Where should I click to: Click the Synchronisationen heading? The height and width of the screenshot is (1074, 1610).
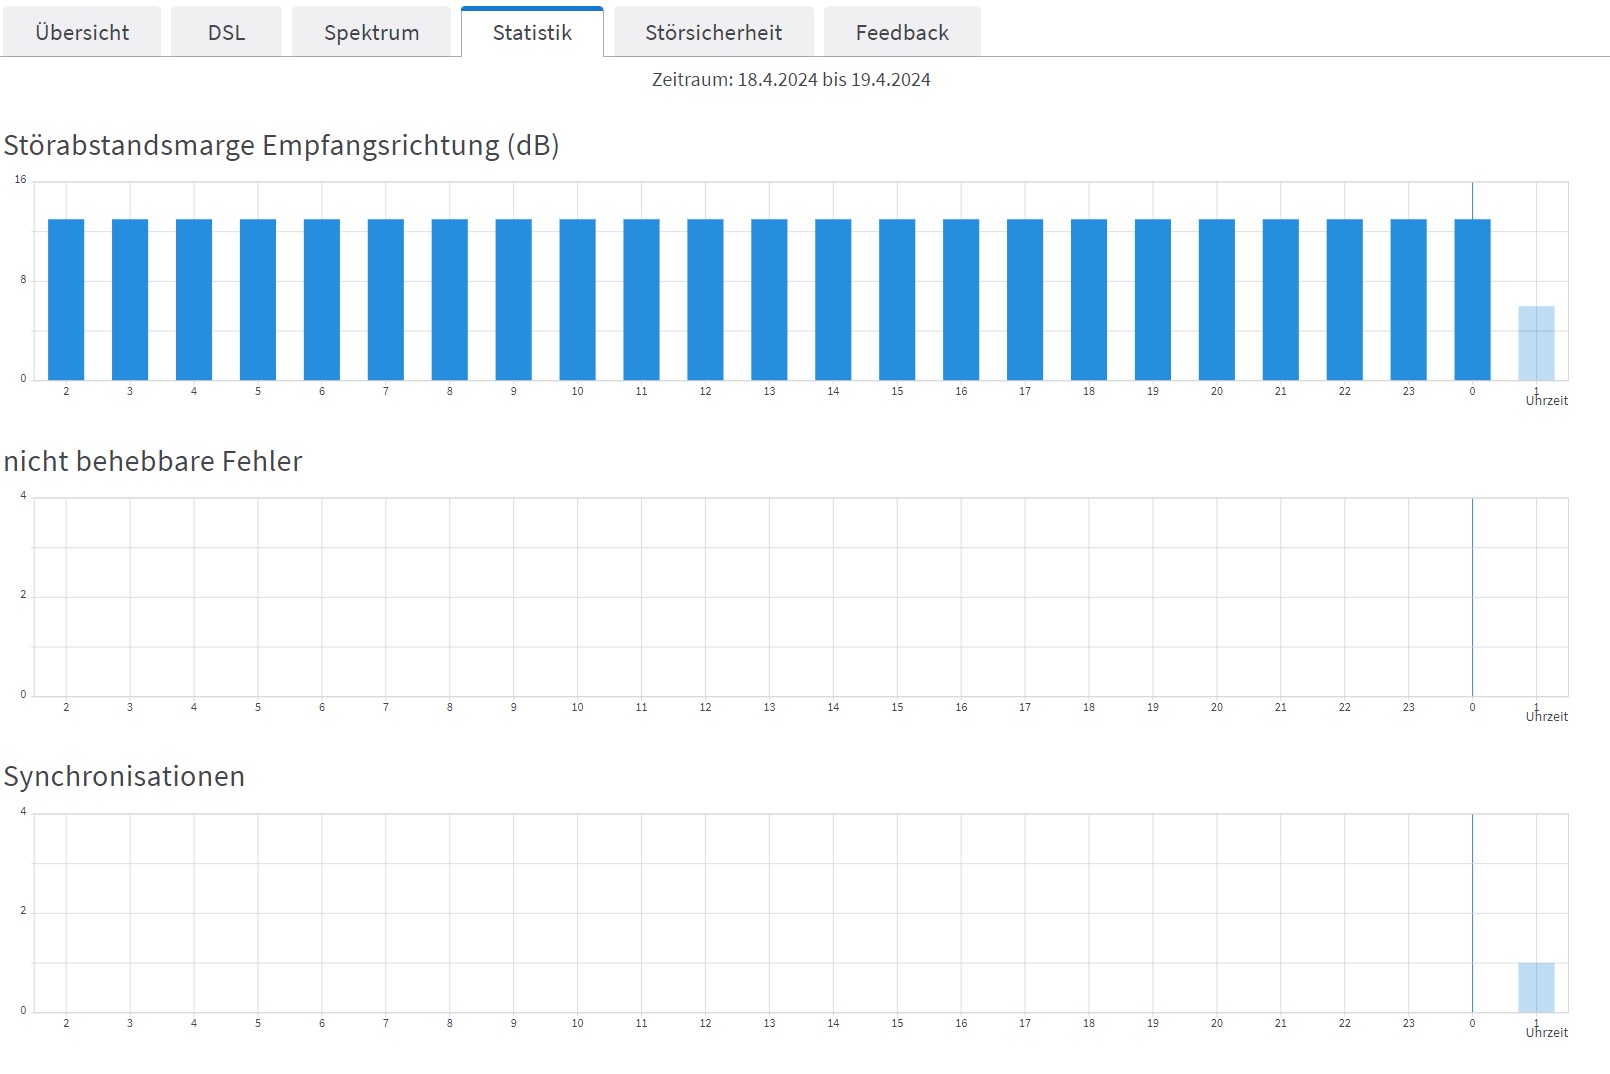pyautogui.click(x=124, y=777)
